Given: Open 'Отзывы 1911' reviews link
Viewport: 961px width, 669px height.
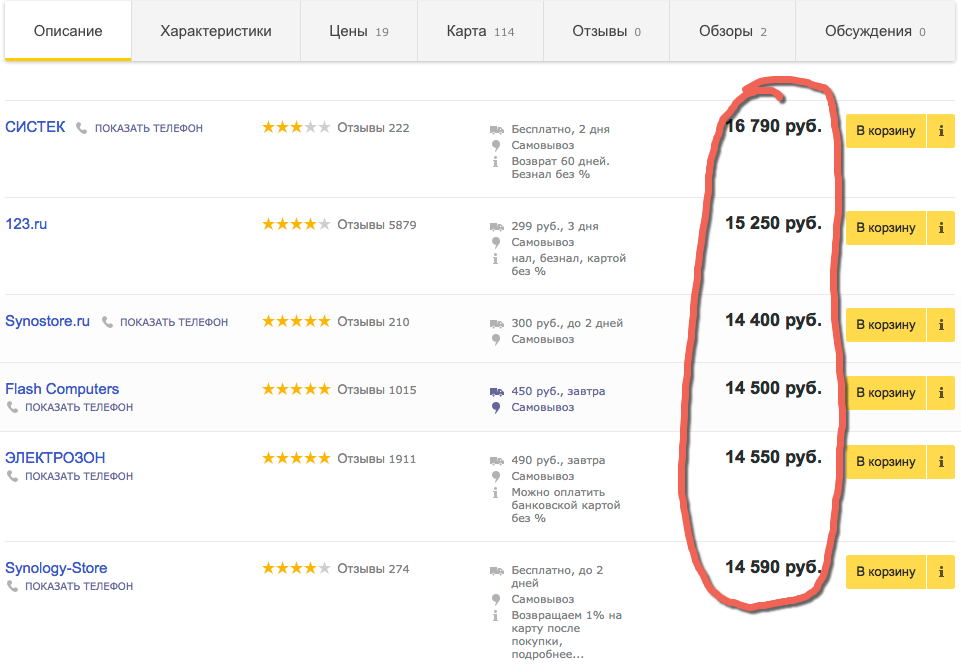Looking at the screenshot, I should pyautogui.click(x=377, y=459).
